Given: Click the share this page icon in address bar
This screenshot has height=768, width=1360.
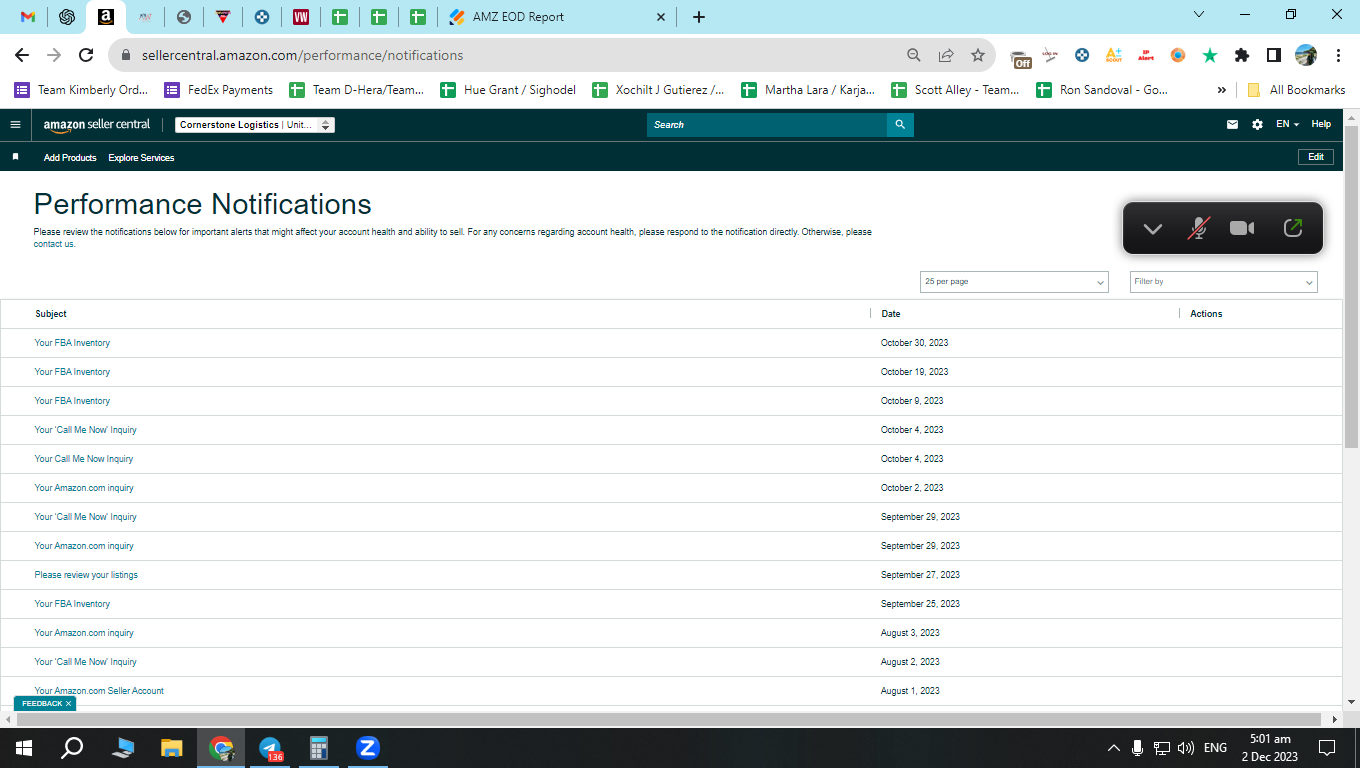Looking at the screenshot, I should pyautogui.click(x=946, y=55).
